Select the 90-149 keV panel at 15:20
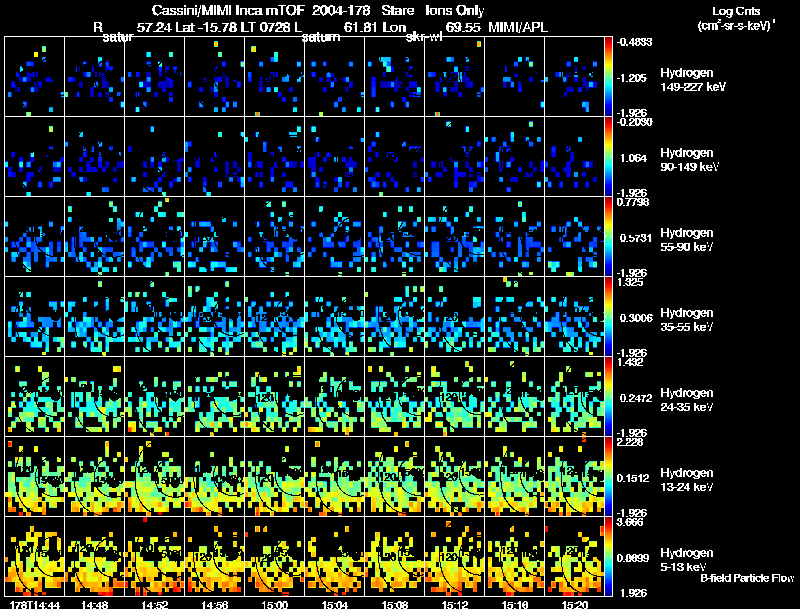This screenshot has width=800, height=609. [574, 156]
